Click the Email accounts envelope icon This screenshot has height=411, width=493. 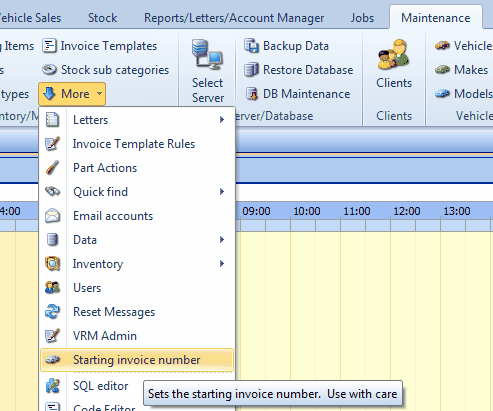pyautogui.click(x=53, y=216)
